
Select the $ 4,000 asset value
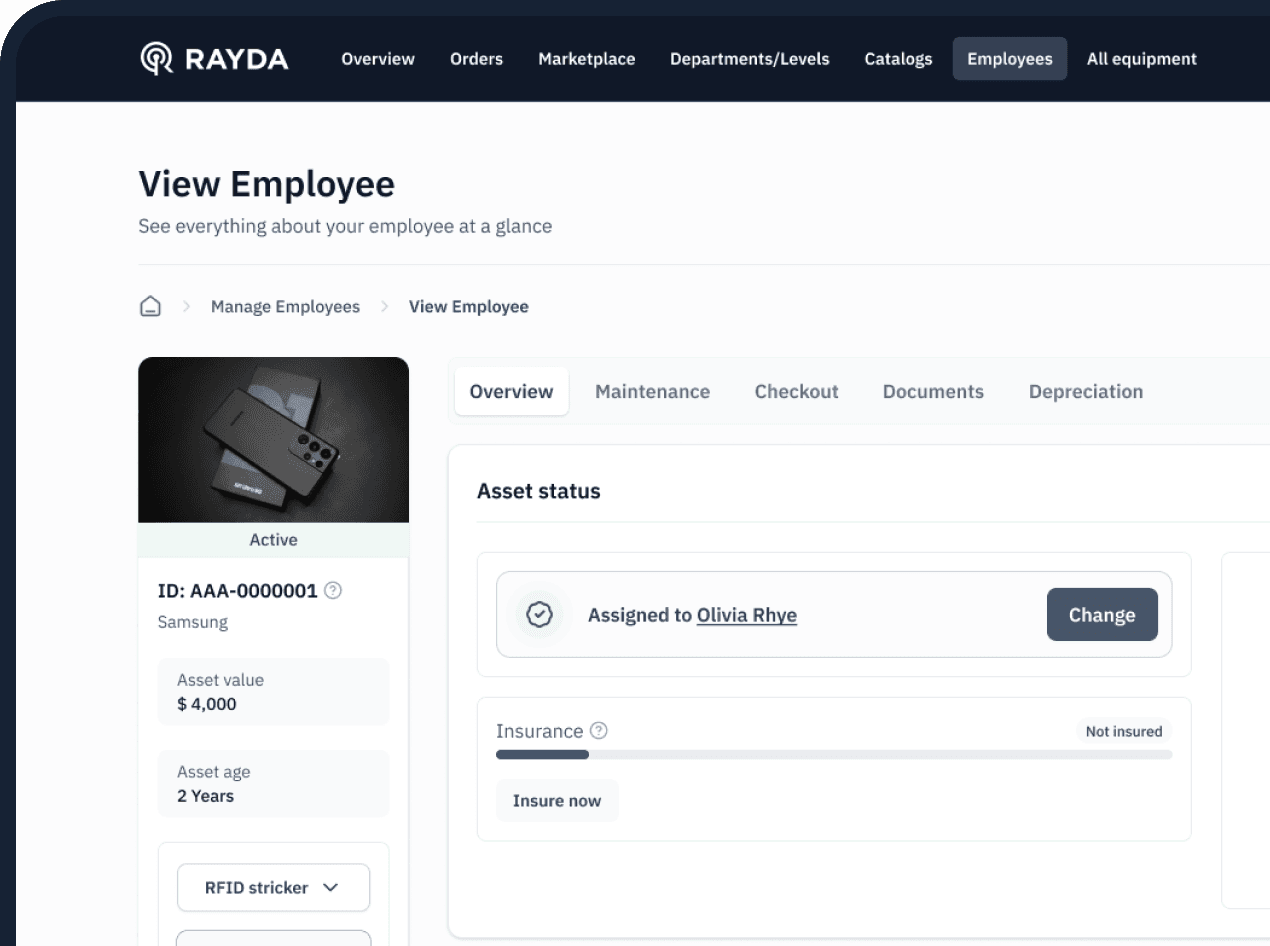[x=207, y=704]
